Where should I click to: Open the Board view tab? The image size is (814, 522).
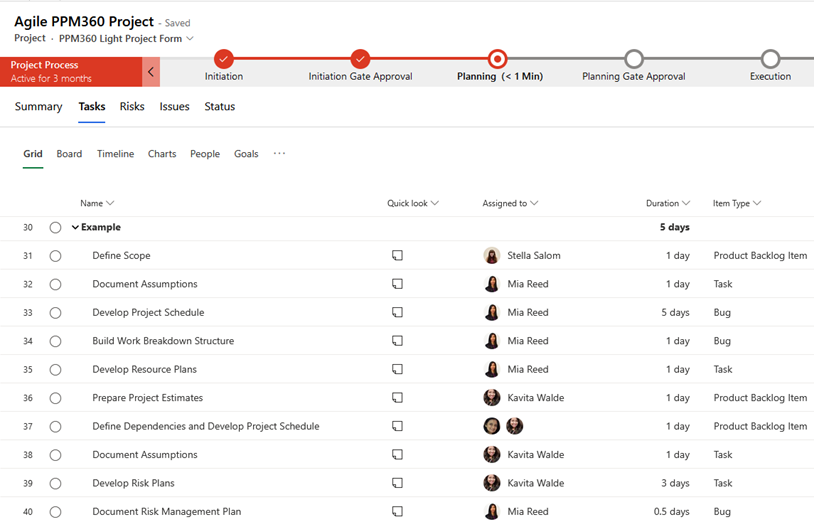coord(69,154)
